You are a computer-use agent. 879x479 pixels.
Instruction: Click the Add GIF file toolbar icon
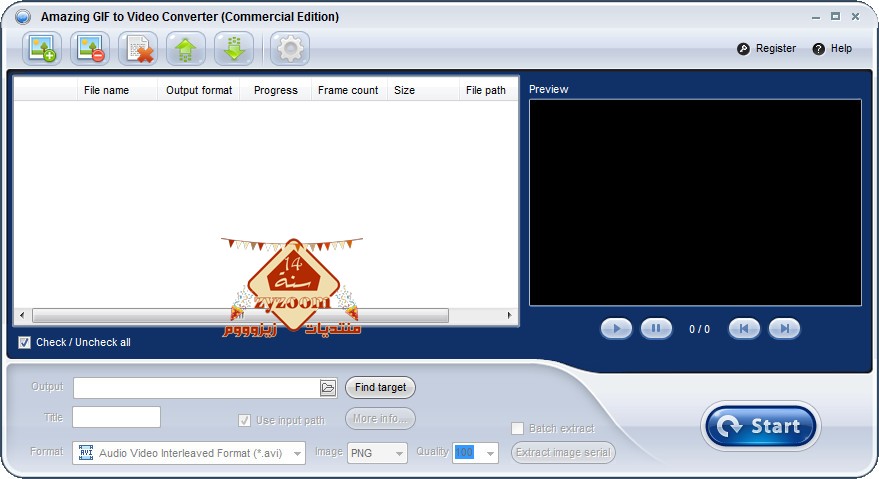coord(42,48)
